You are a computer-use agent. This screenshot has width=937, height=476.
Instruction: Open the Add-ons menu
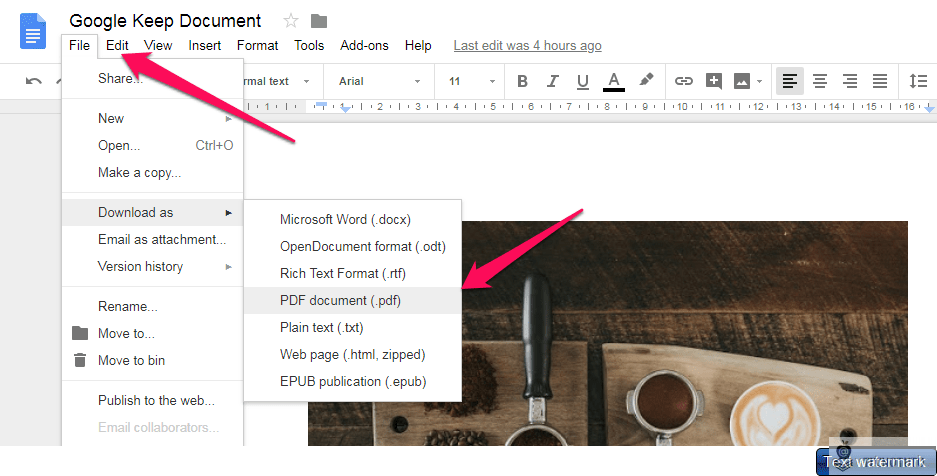pos(365,45)
